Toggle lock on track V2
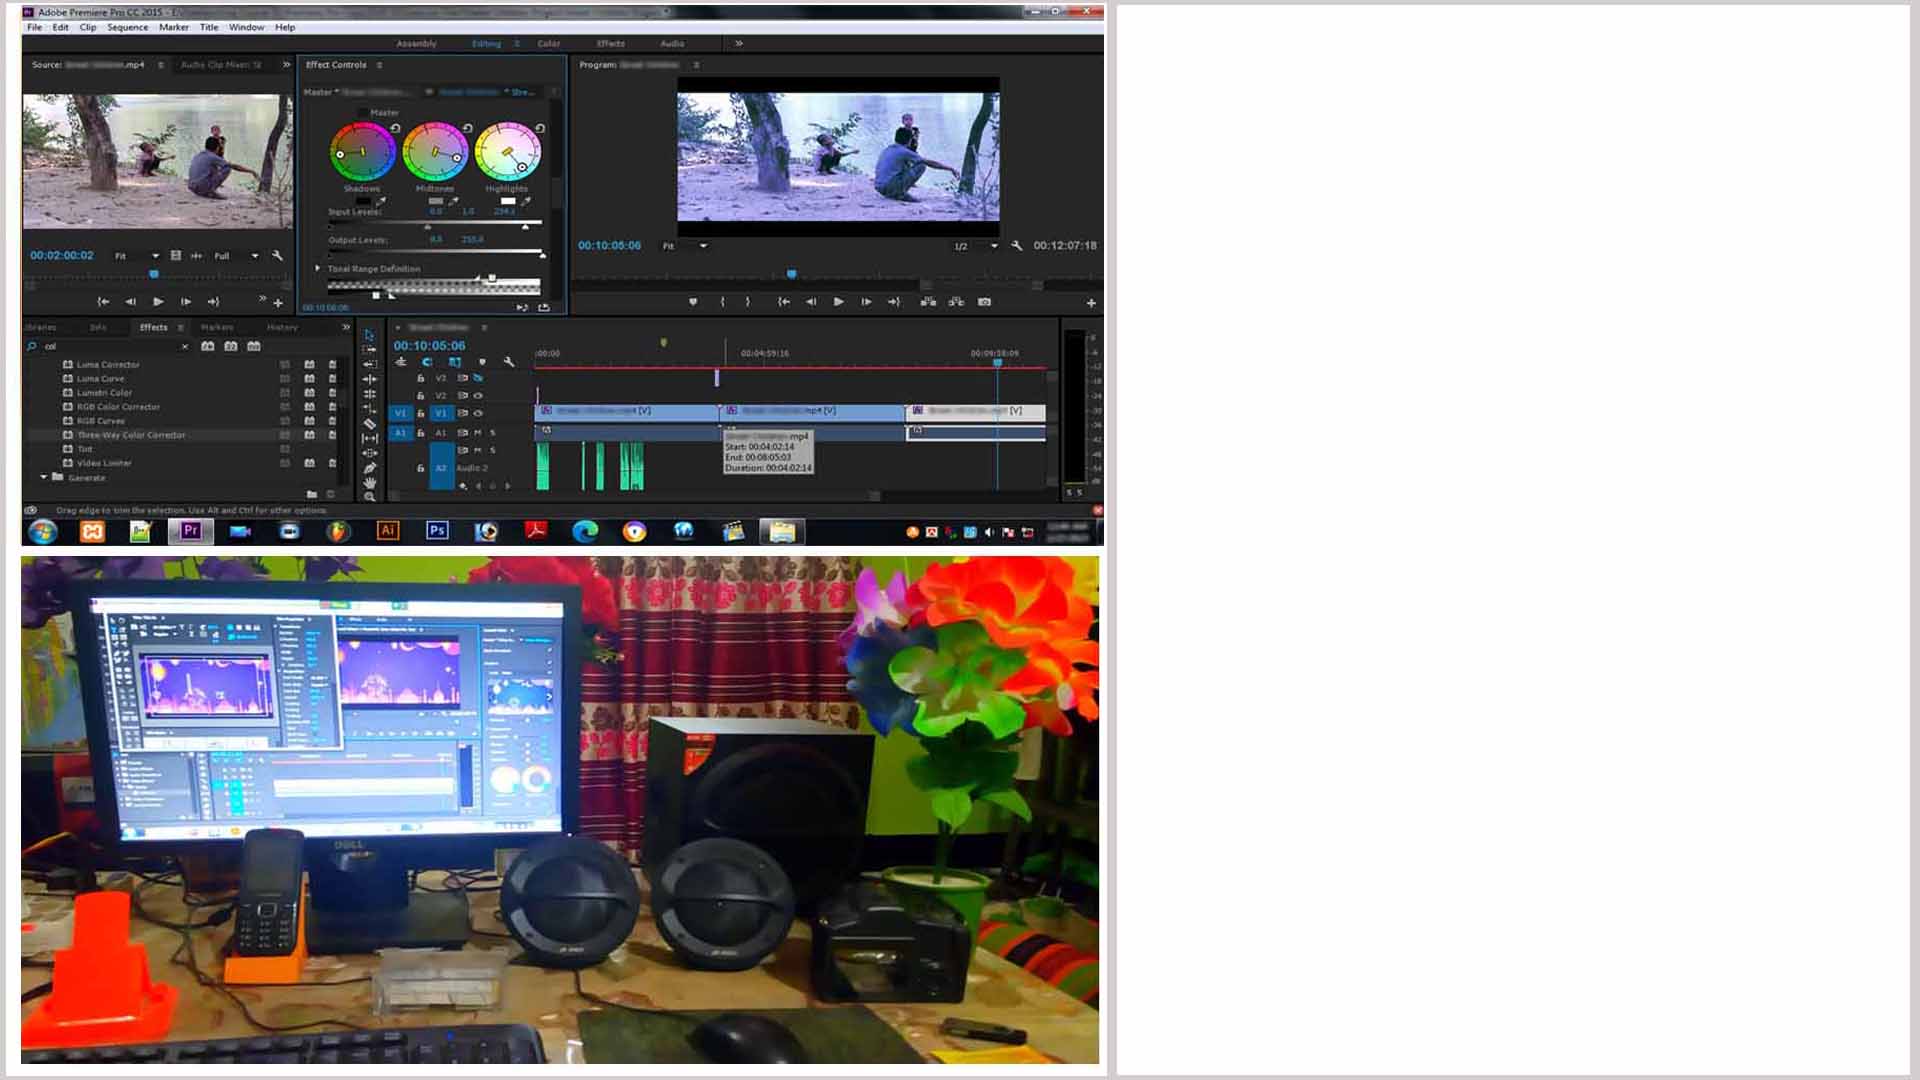The image size is (1920, 1080). 421,396
